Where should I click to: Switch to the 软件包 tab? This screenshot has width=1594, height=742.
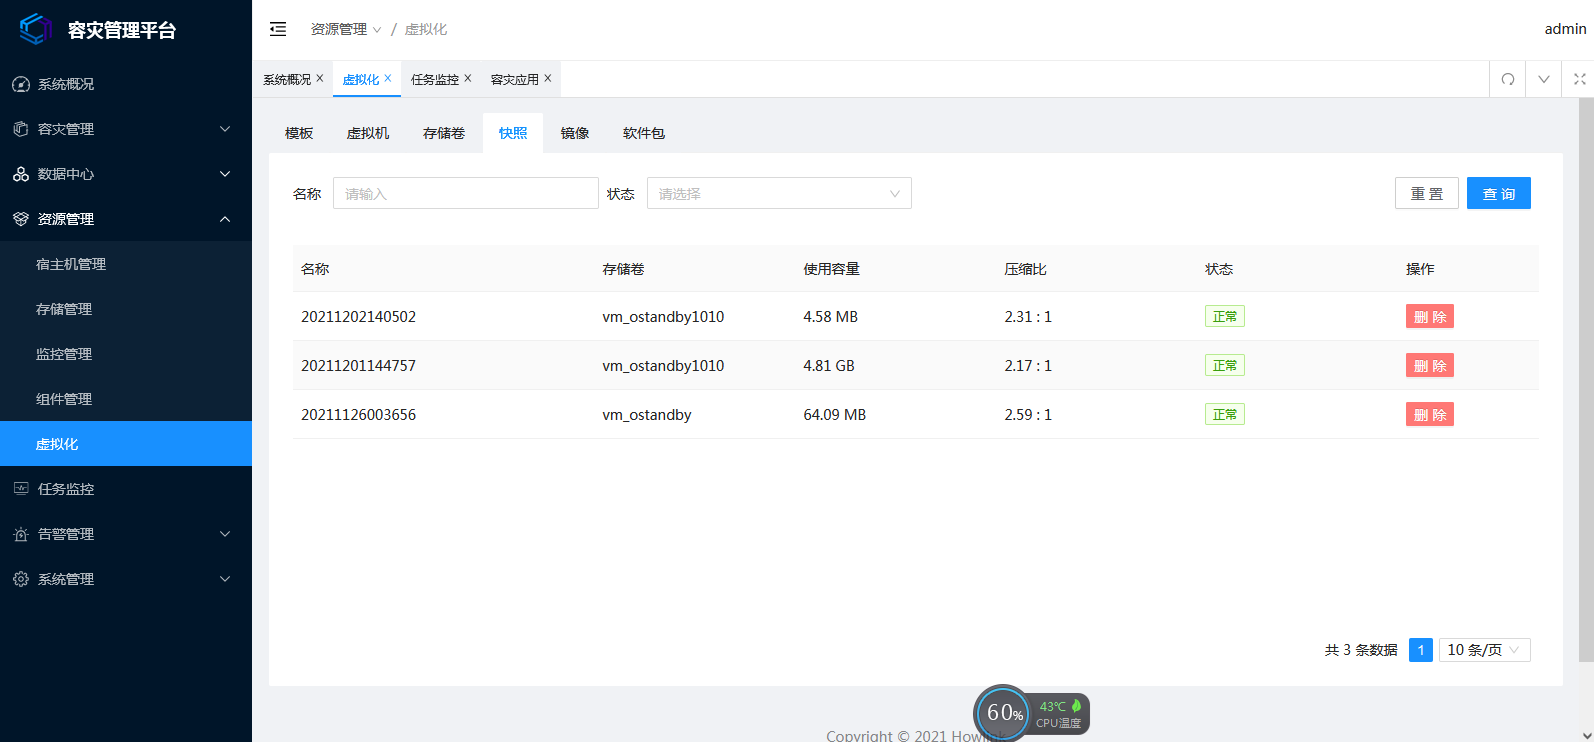(x=644, y=133)
